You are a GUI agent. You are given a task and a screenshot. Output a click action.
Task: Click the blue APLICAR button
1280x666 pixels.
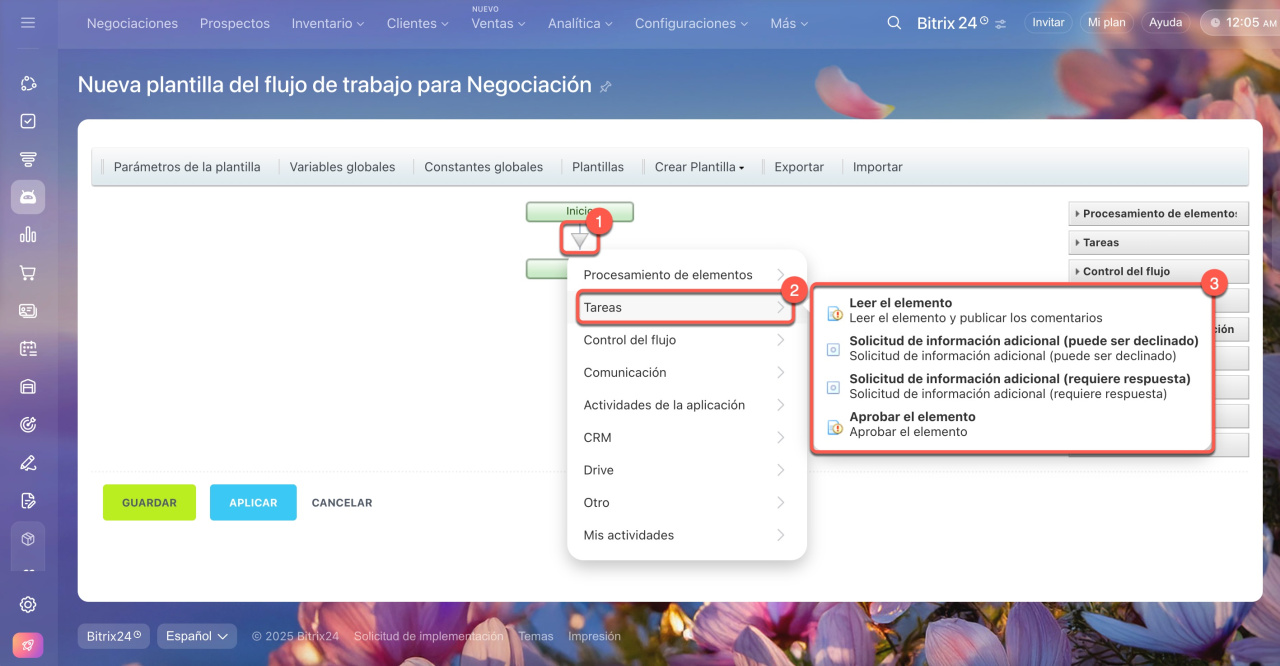point(253,503)
